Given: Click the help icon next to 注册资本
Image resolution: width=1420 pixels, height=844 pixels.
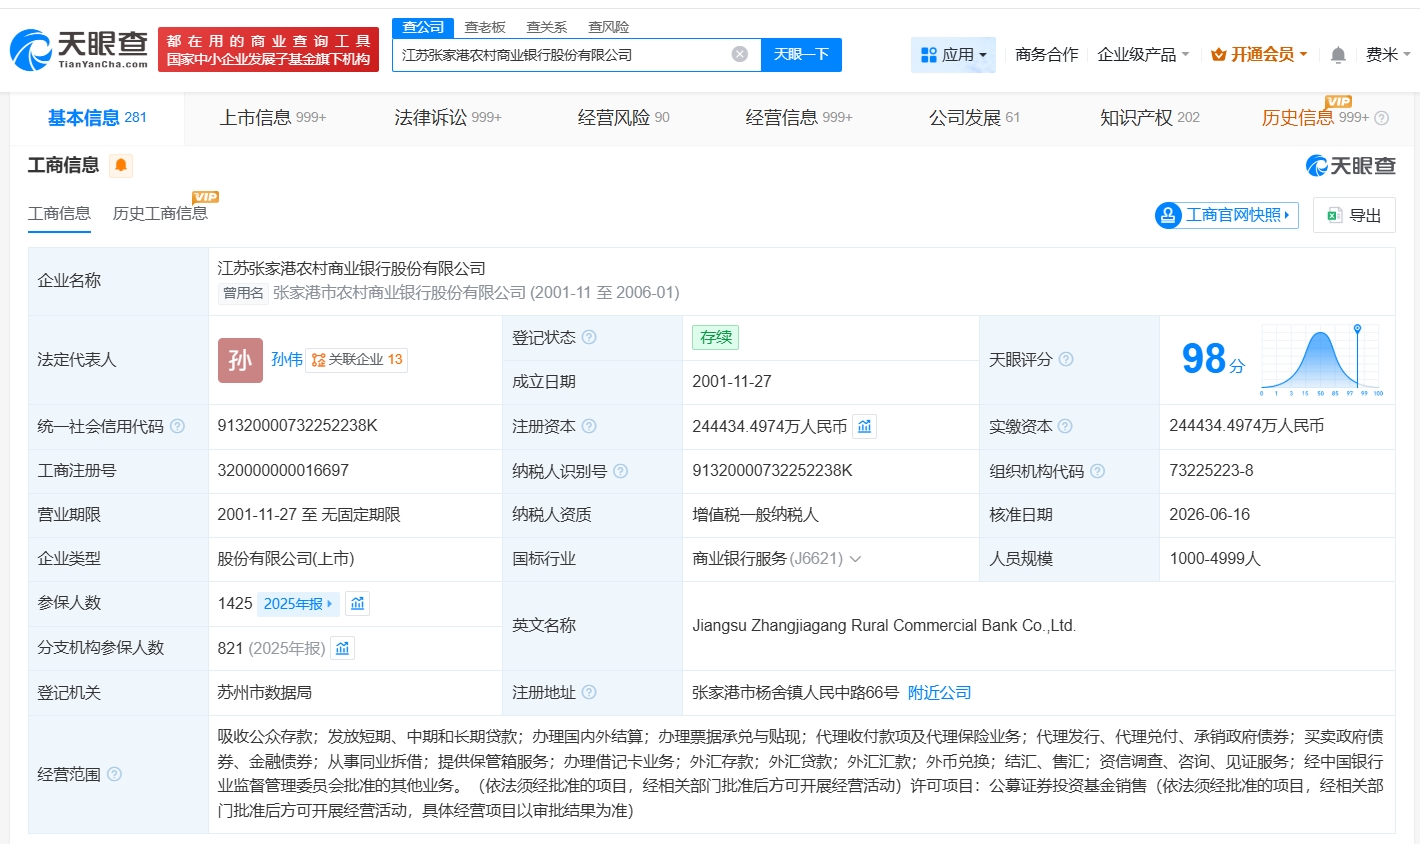Looking at the screenshot, I should (589, 426).
